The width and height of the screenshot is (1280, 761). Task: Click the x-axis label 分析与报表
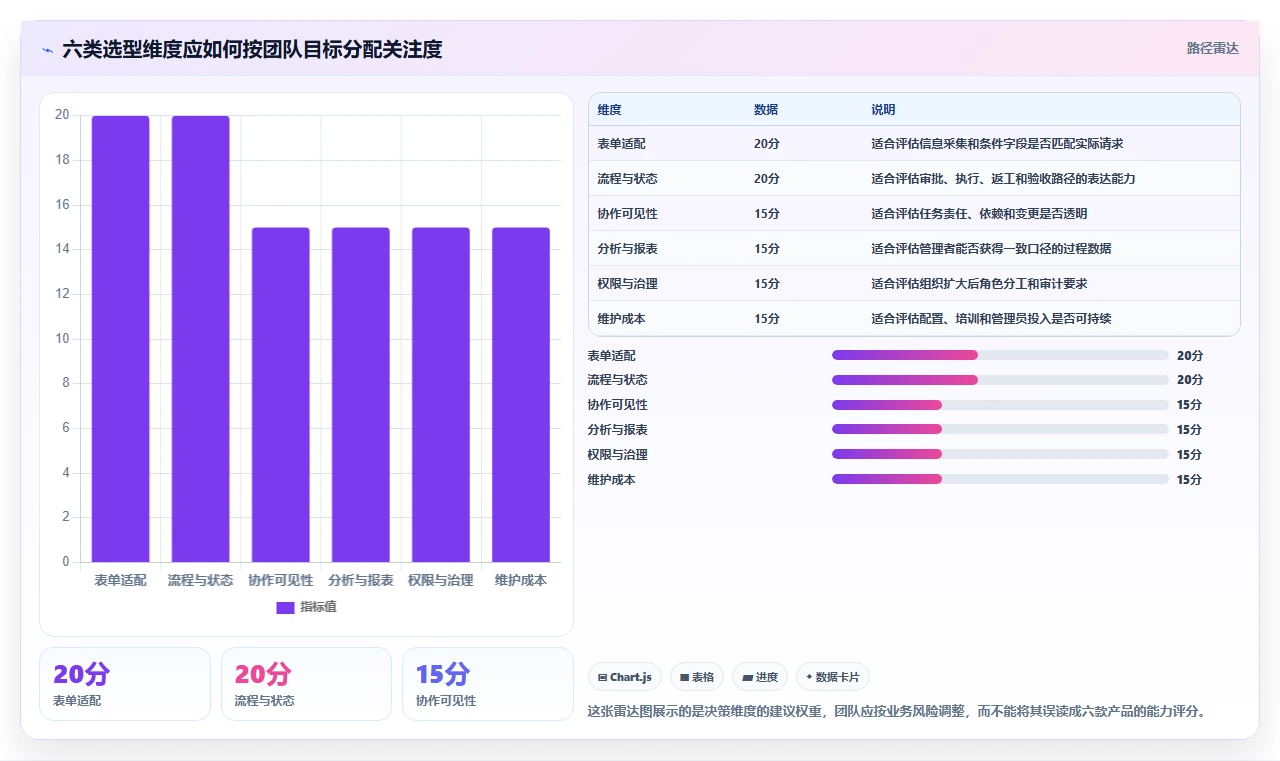tap(361, 580)
